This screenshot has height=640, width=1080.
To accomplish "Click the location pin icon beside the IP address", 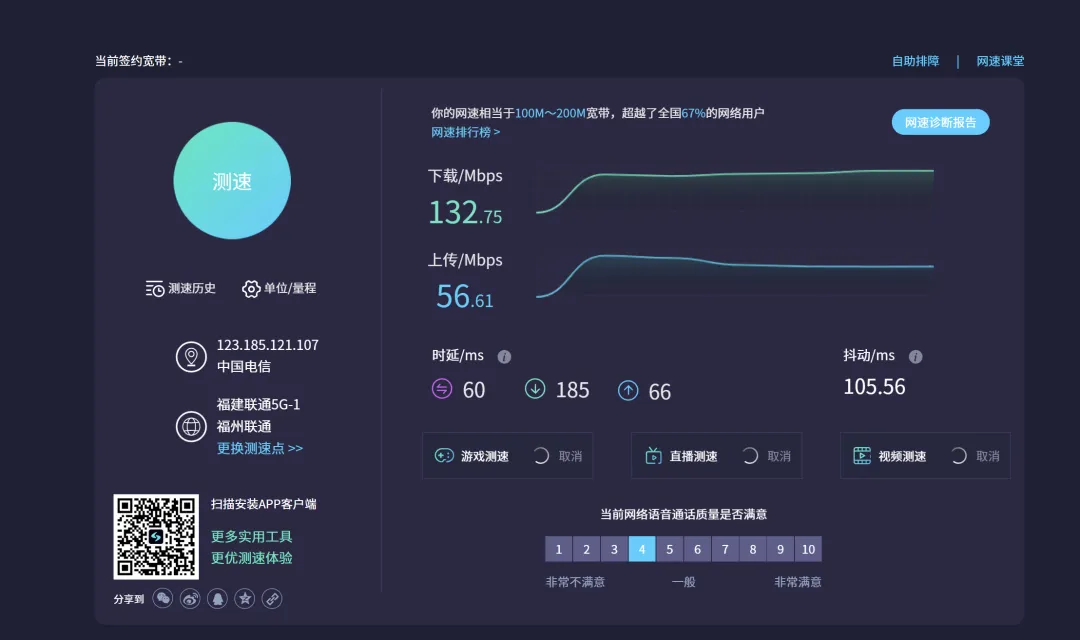I will pos(191,357).
